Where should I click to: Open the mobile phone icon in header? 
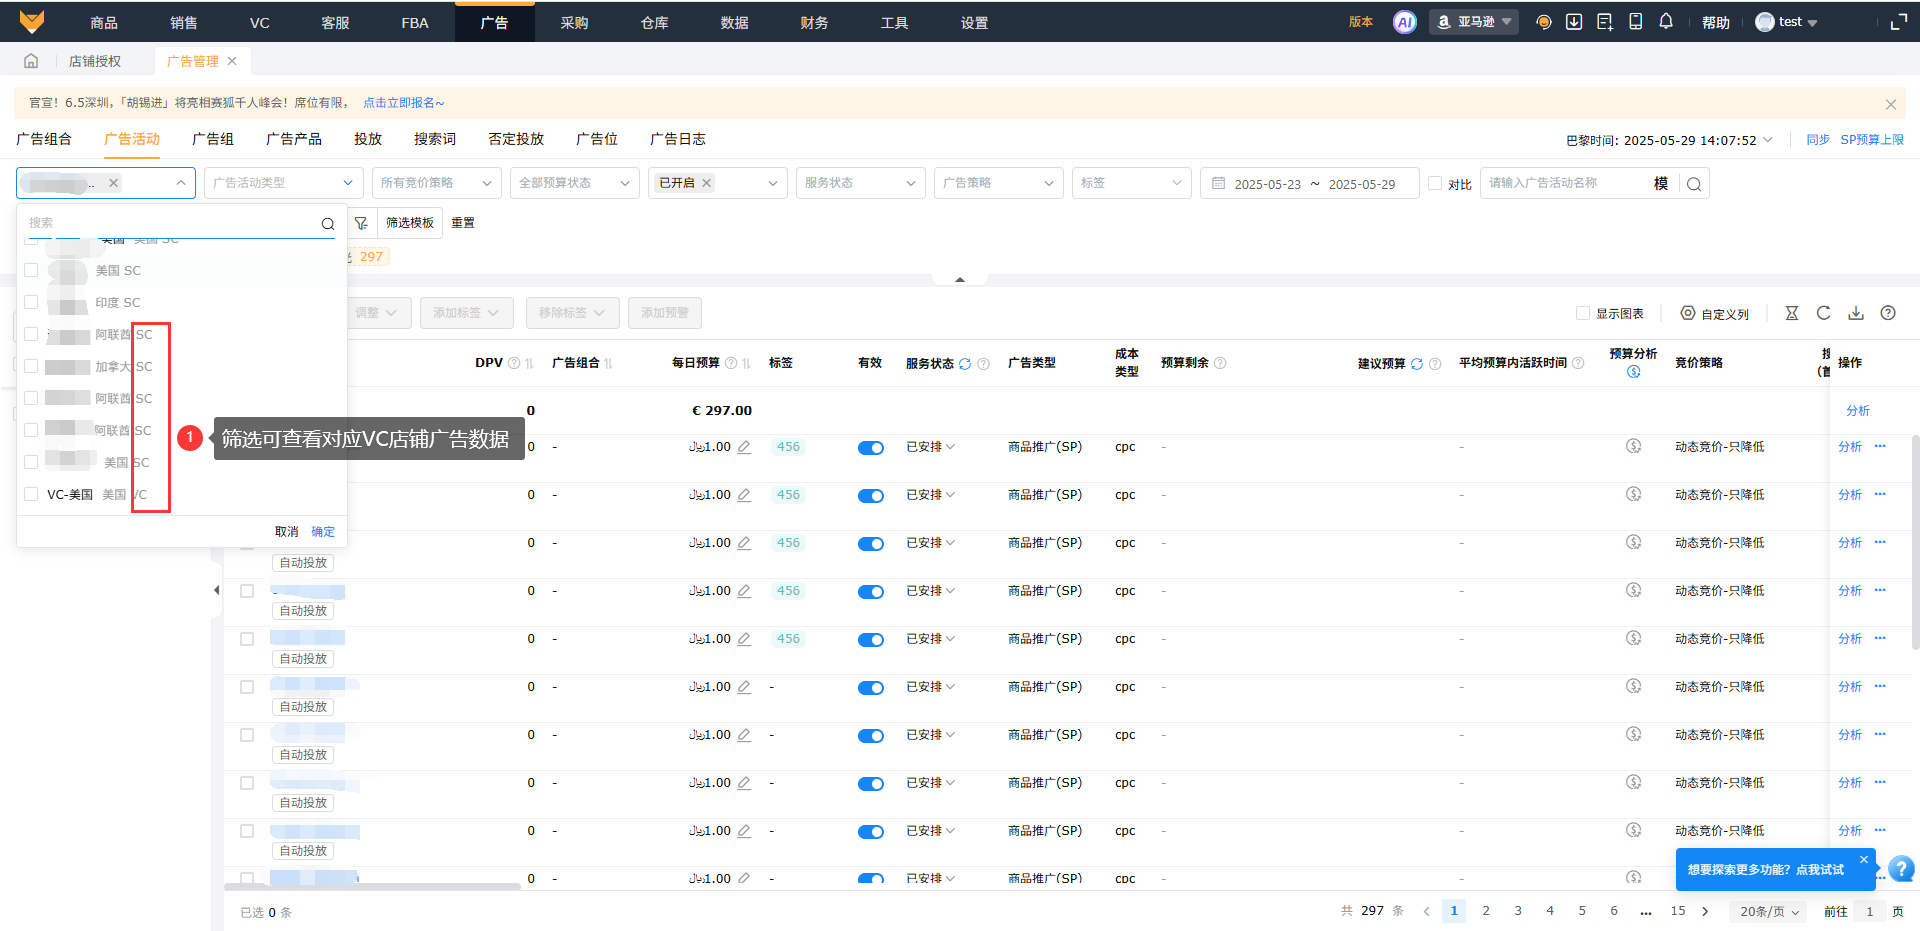tap(1636, 22)
